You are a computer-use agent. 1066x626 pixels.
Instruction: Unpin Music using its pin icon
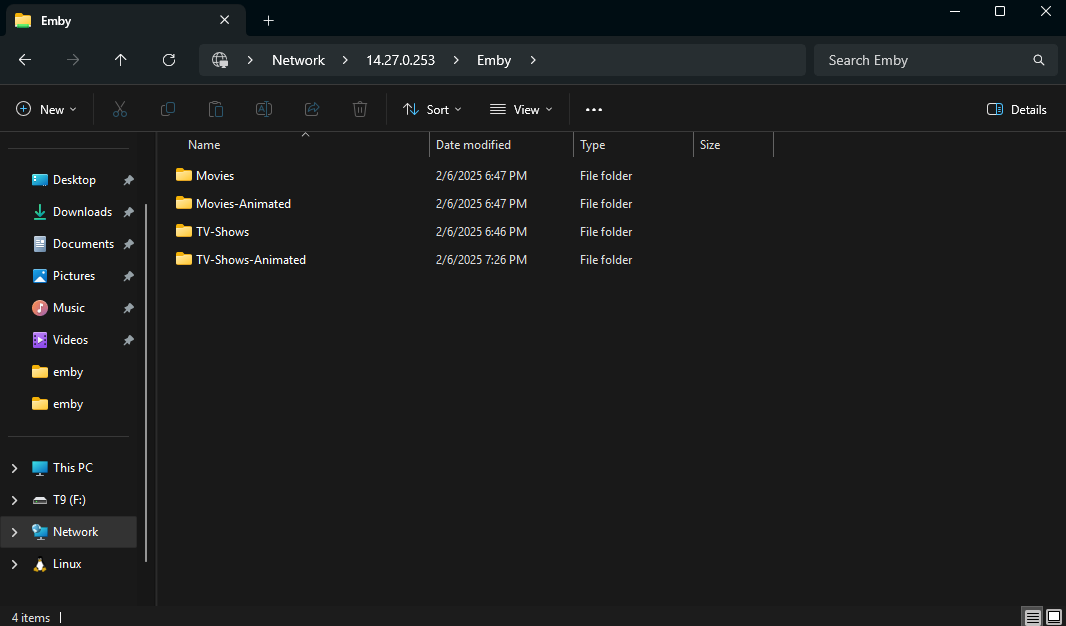pyautogui.click(x=128, y=308)
